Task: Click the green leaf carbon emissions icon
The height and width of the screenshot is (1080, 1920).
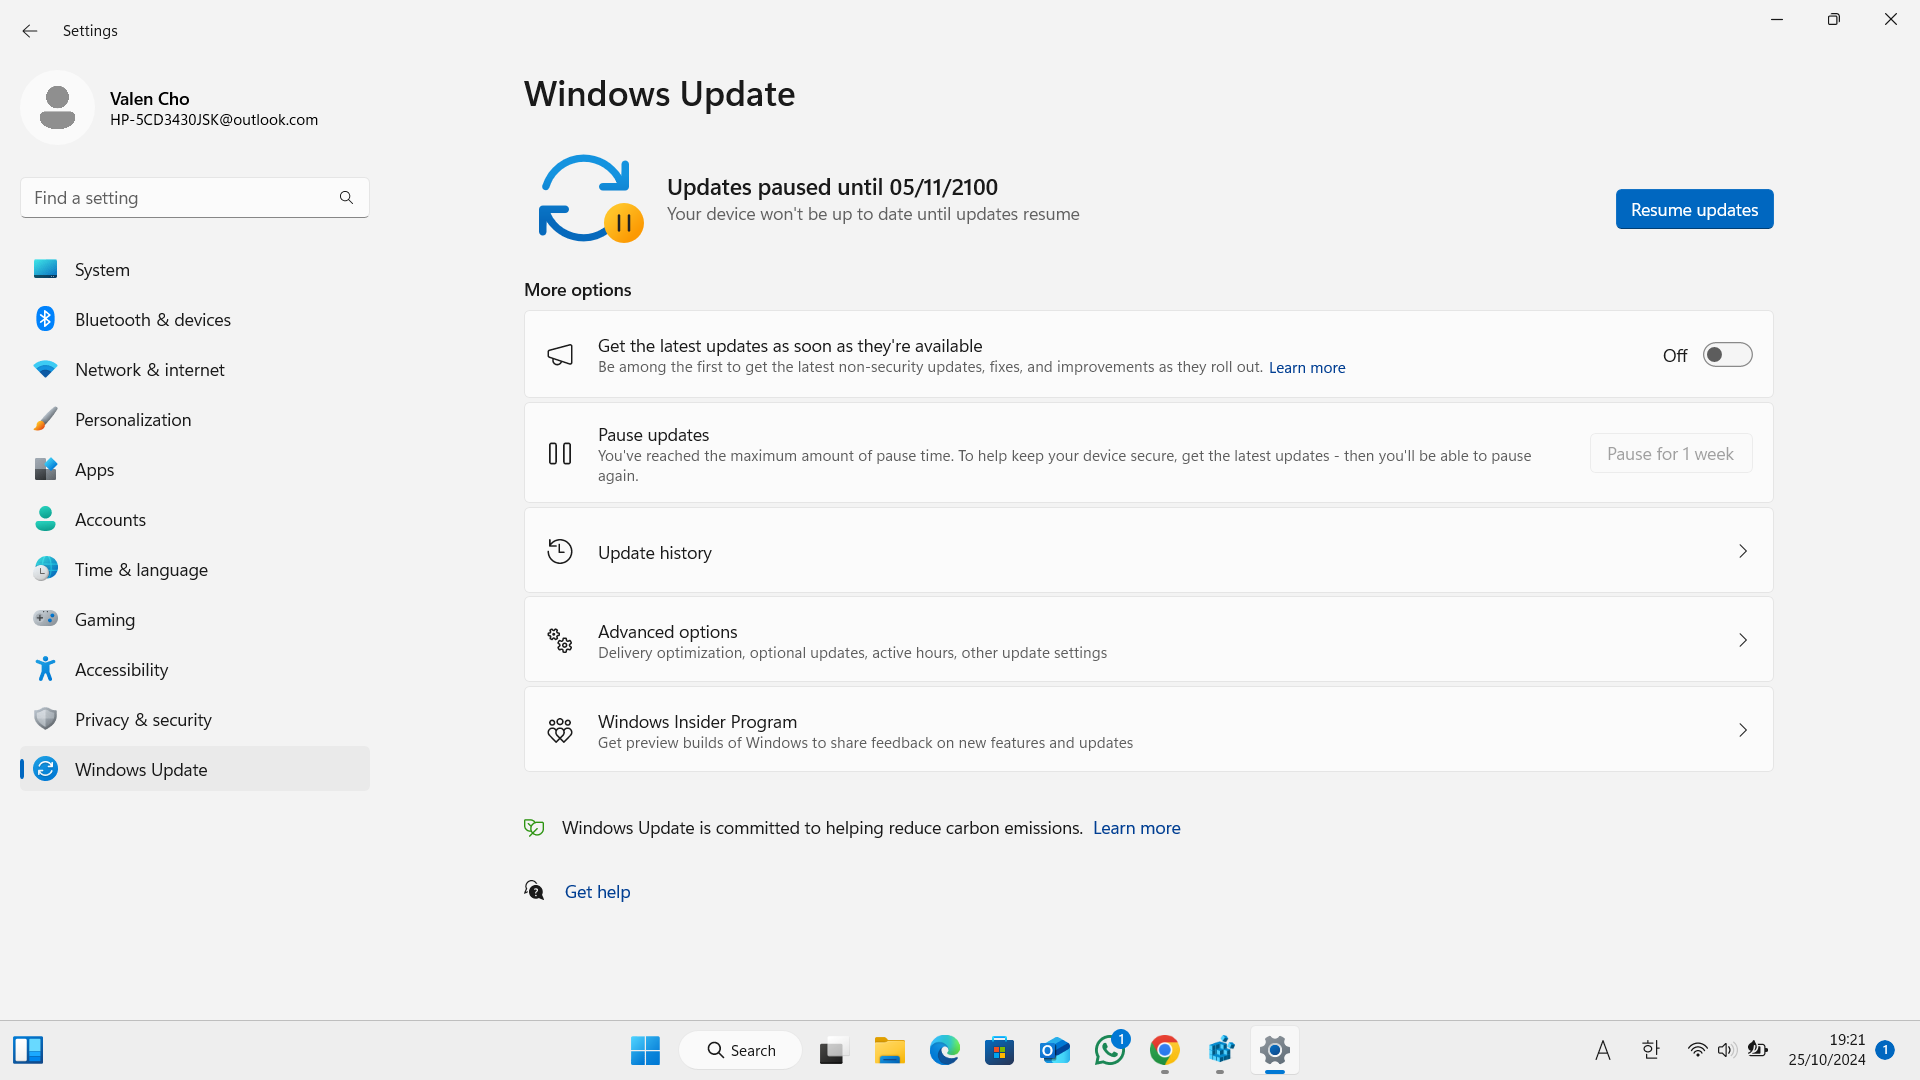Action: 534,827
